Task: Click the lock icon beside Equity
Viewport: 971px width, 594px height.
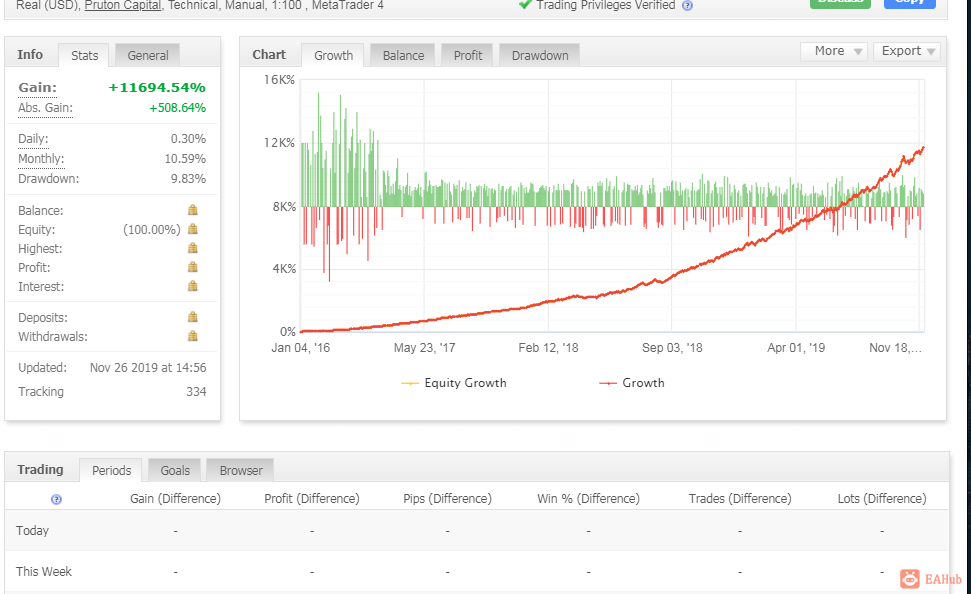Action: pyautogui.click(x=193, y=229)
